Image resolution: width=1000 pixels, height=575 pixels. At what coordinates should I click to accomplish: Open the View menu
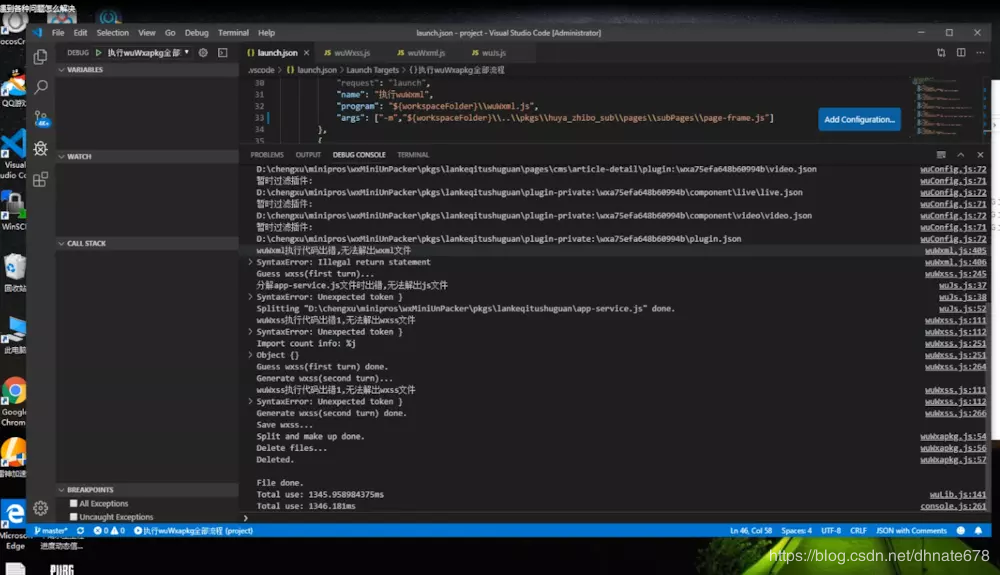(x=147, y=33)
